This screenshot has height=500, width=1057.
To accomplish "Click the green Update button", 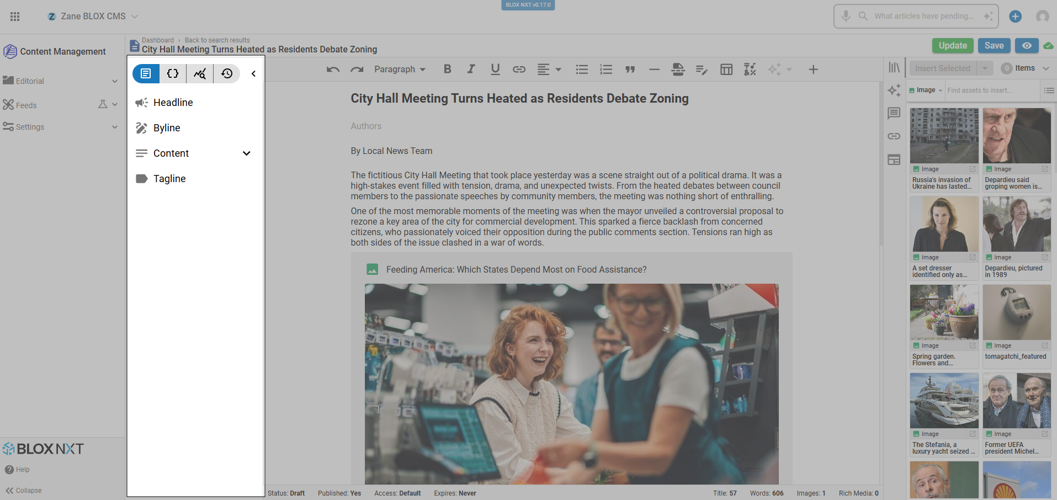I will (953, 45).
